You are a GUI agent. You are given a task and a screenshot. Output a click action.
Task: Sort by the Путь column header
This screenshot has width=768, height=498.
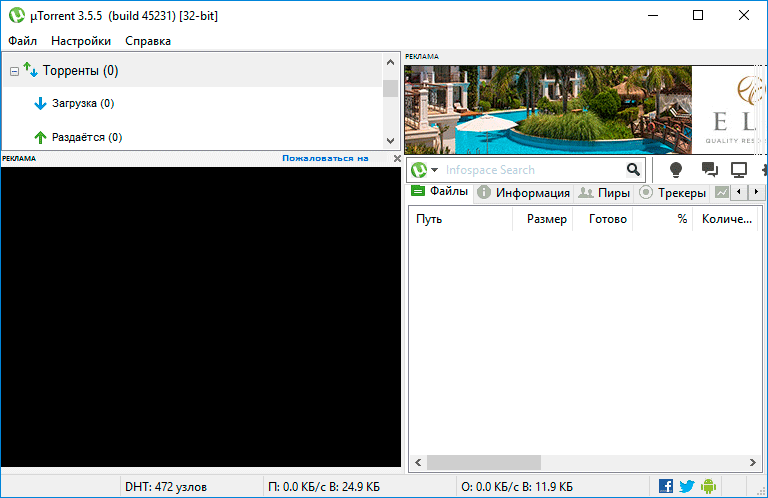pos(460,219)
